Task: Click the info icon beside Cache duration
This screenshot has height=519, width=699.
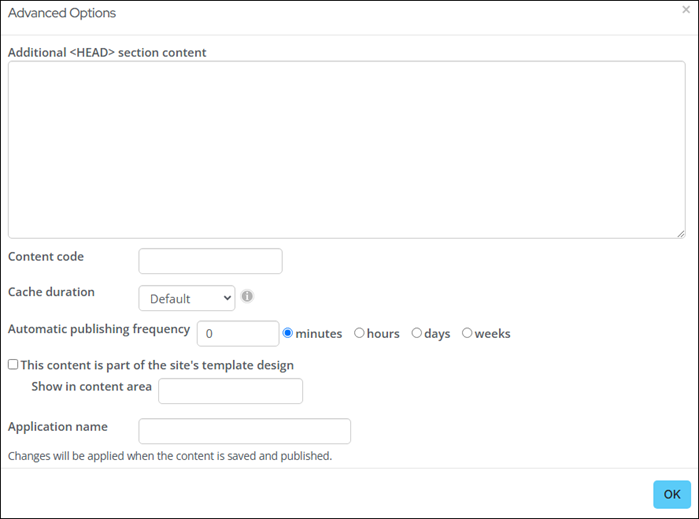Action: (x=247, y=296)
